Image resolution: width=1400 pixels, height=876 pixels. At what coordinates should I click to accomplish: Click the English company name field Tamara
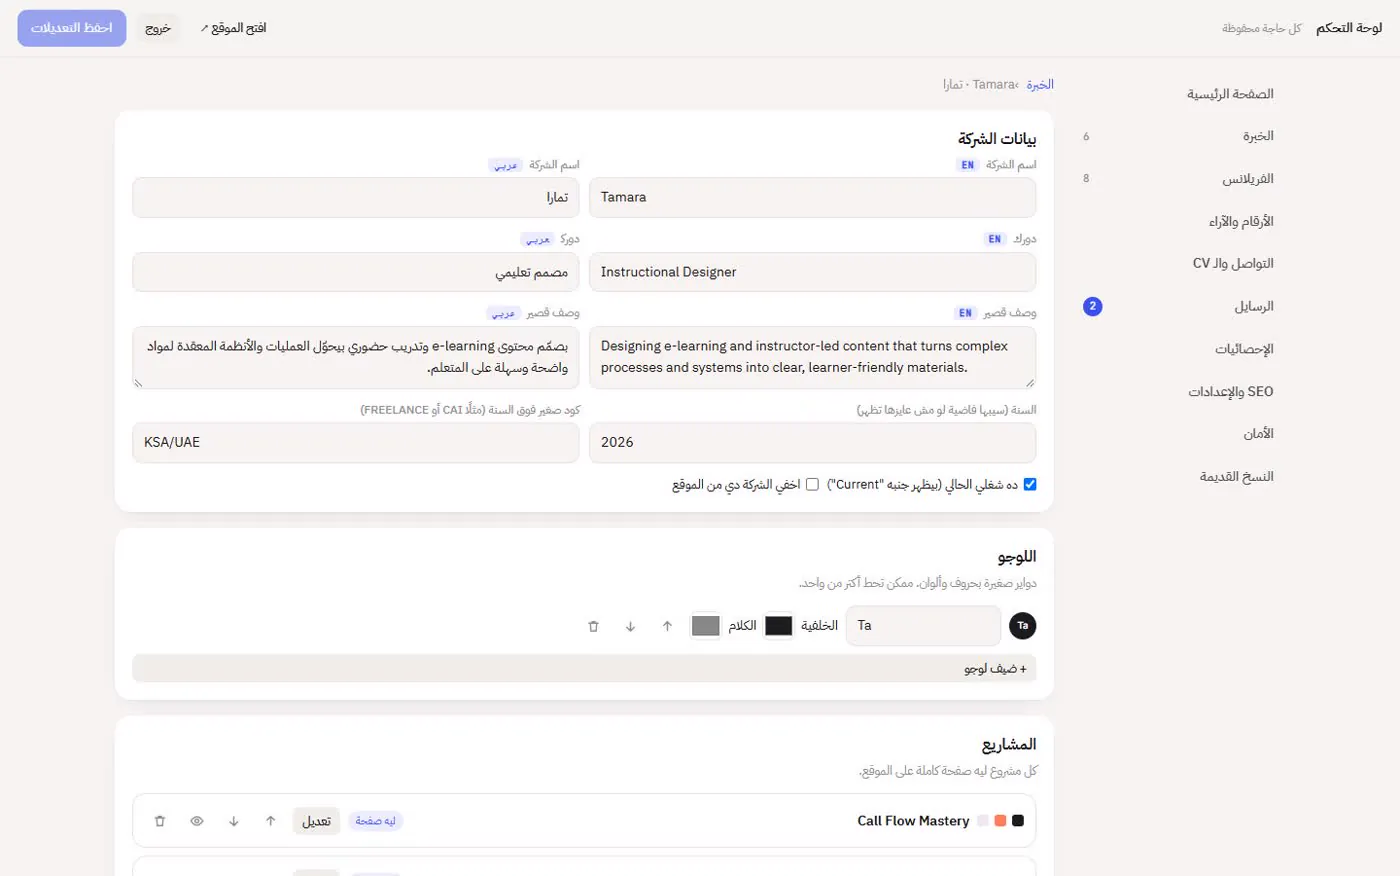[x=812, y=197]
